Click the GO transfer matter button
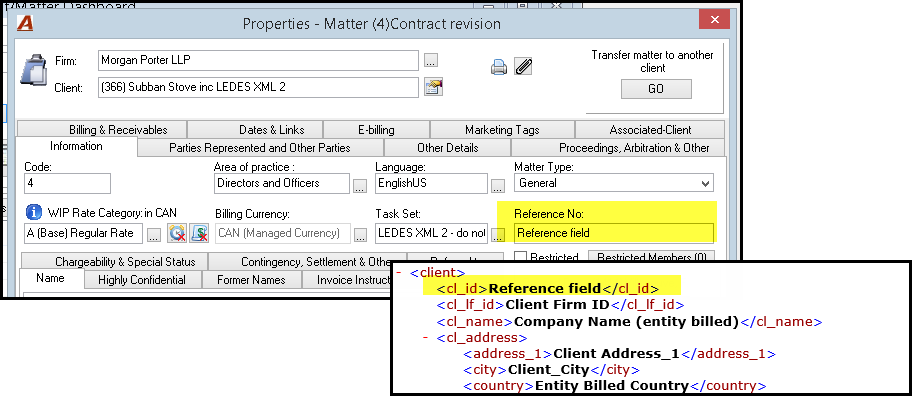The image size is (919, 401). tap(656, 89)
